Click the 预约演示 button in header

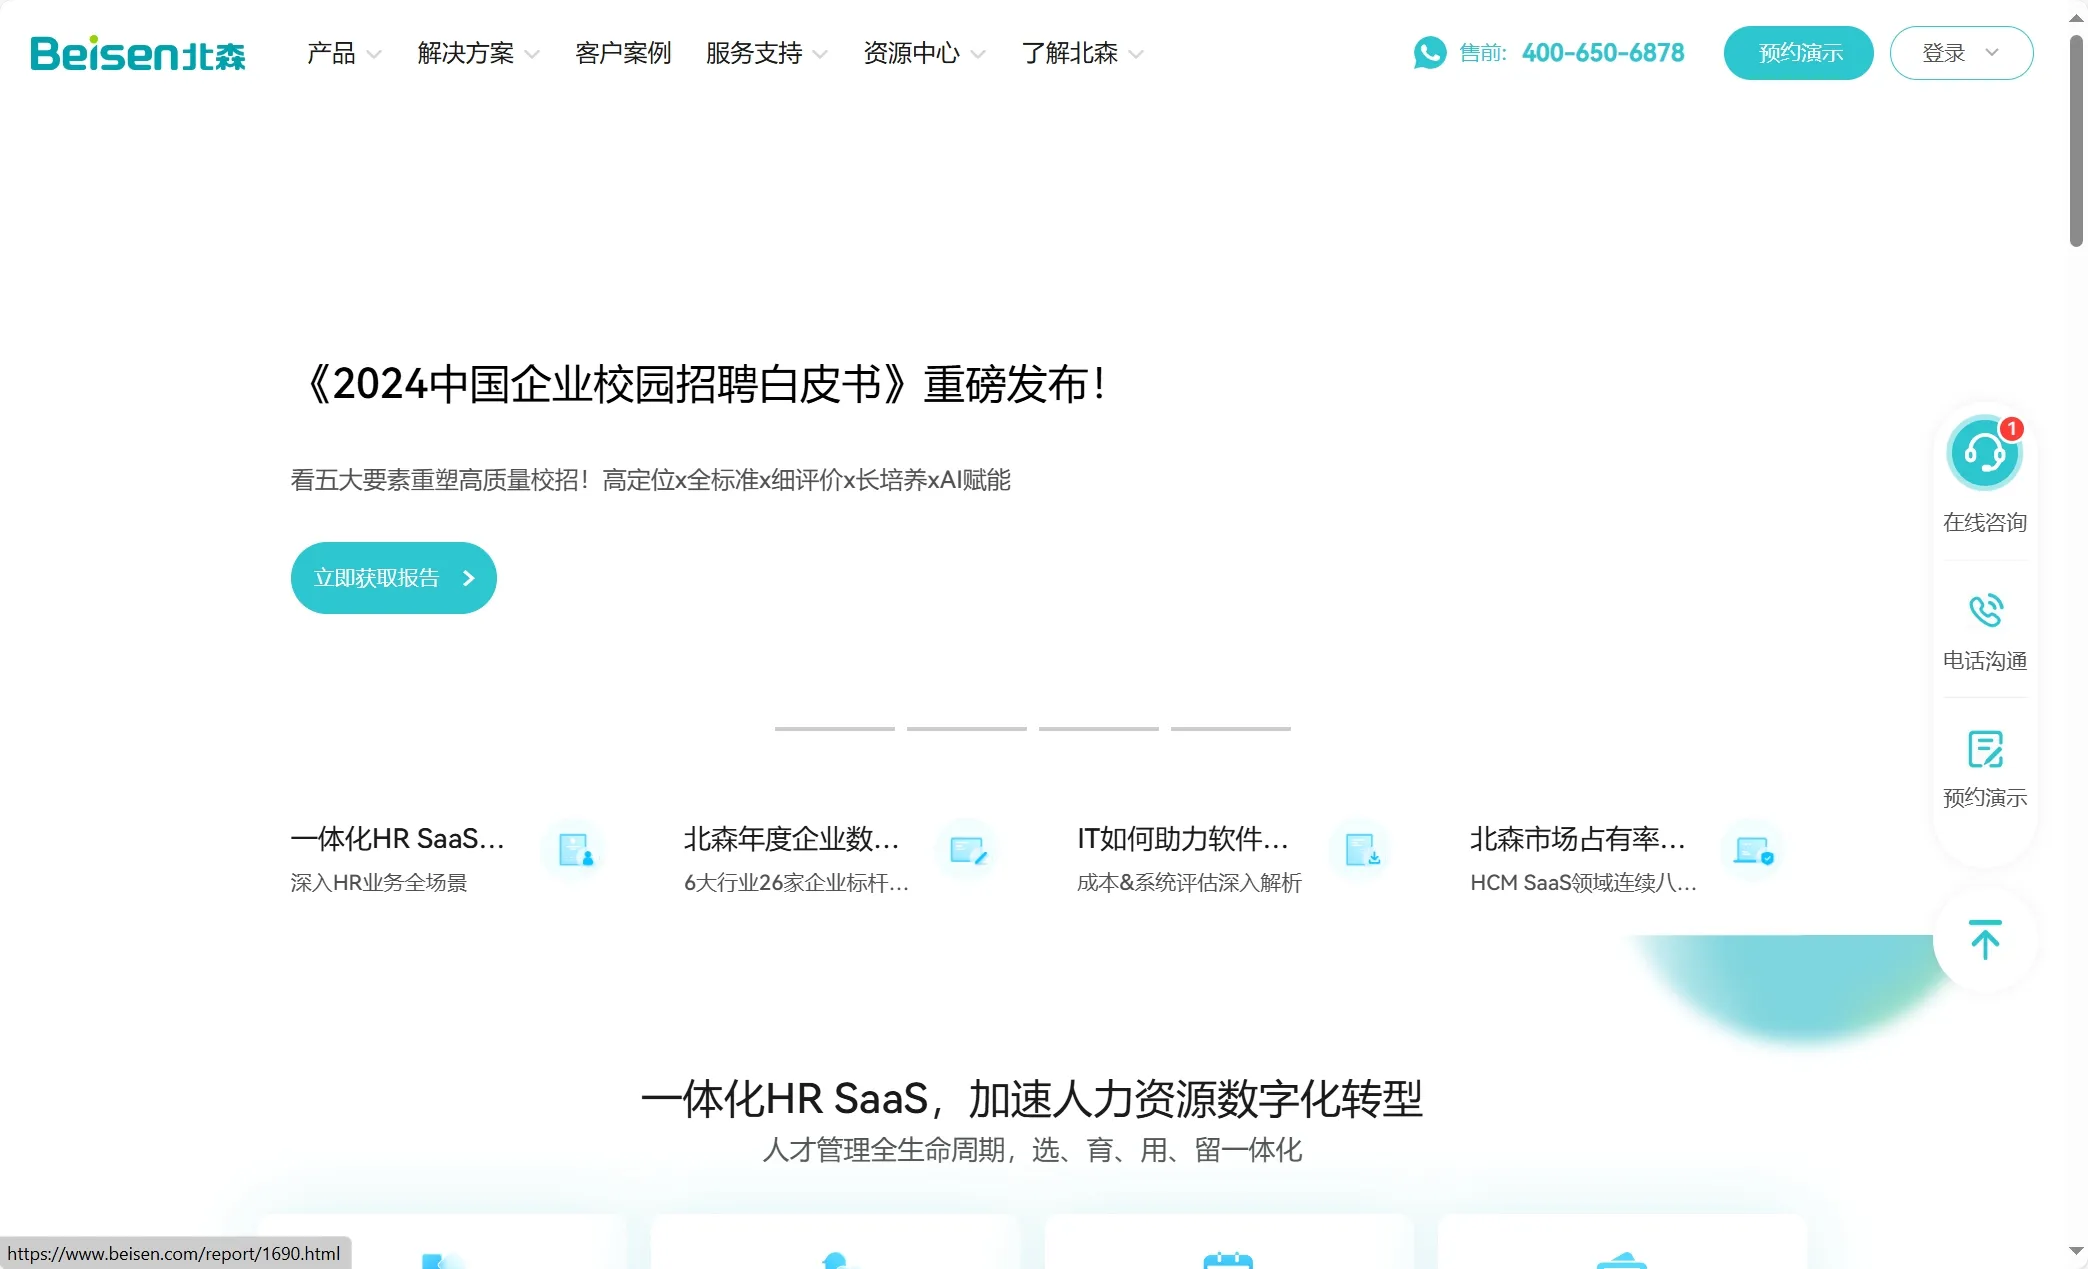[x=1798, y=53]
